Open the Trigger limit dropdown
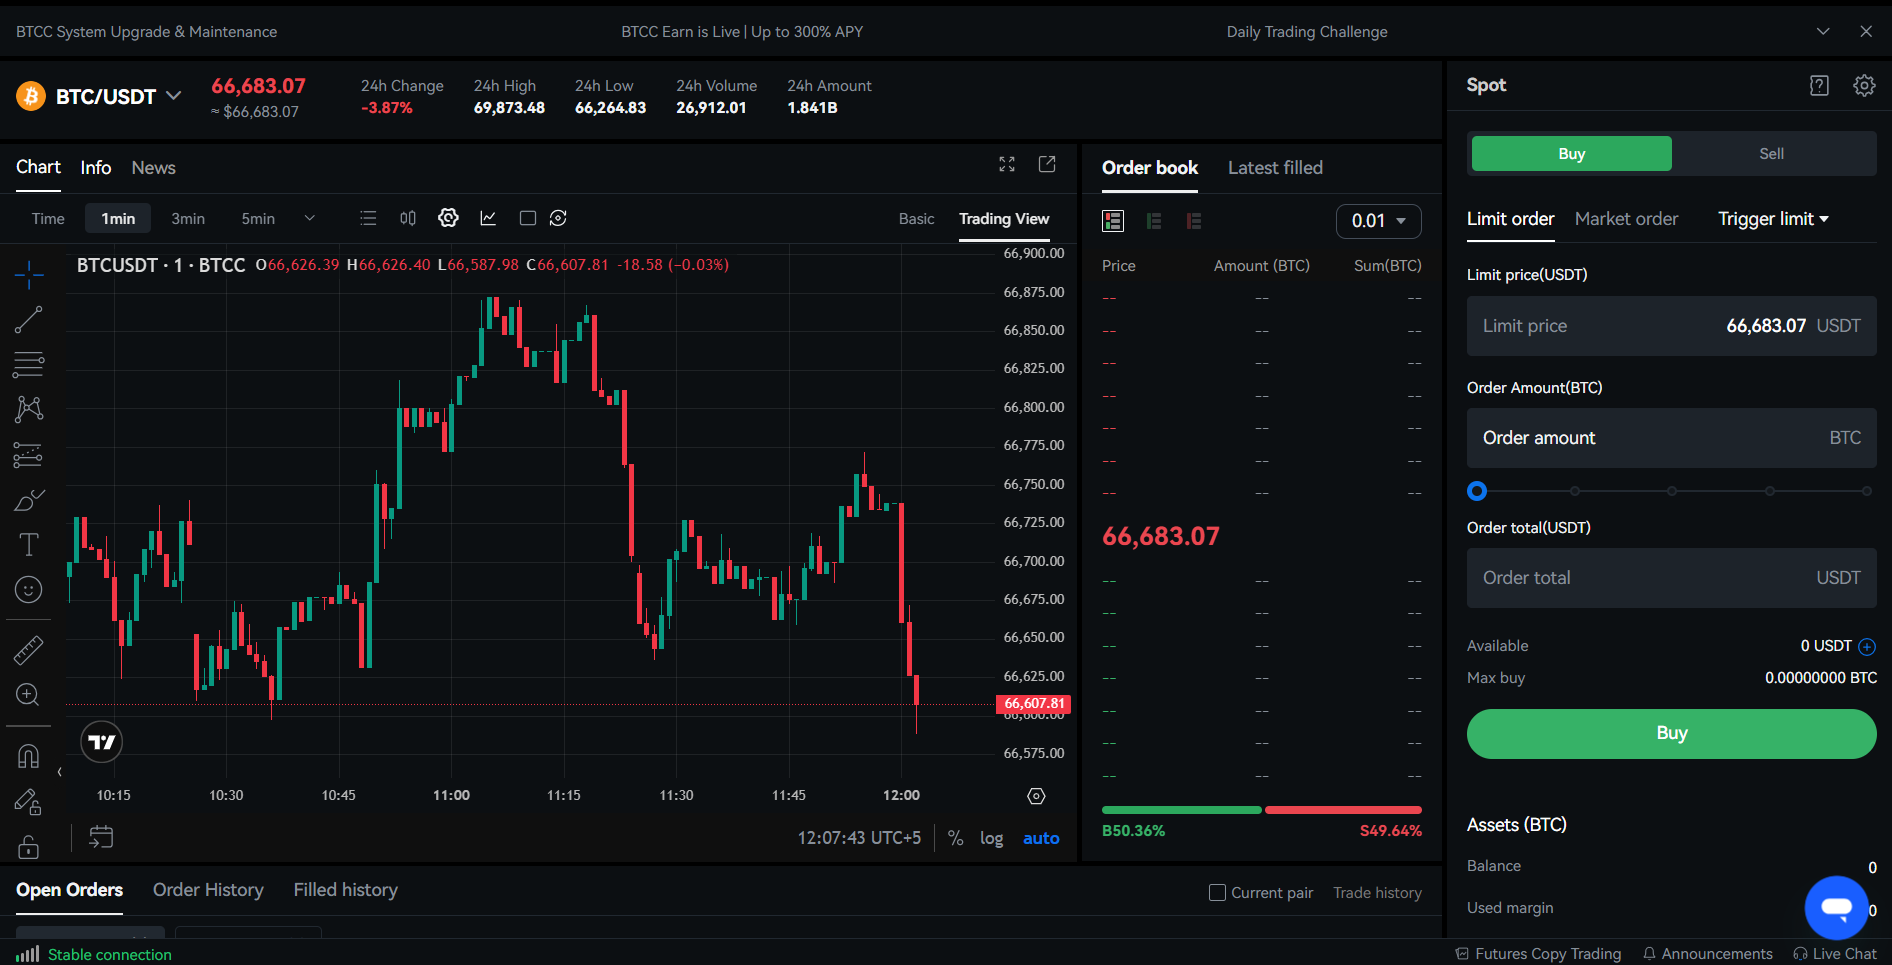The image size is (1892, 965). [1773, 219]
